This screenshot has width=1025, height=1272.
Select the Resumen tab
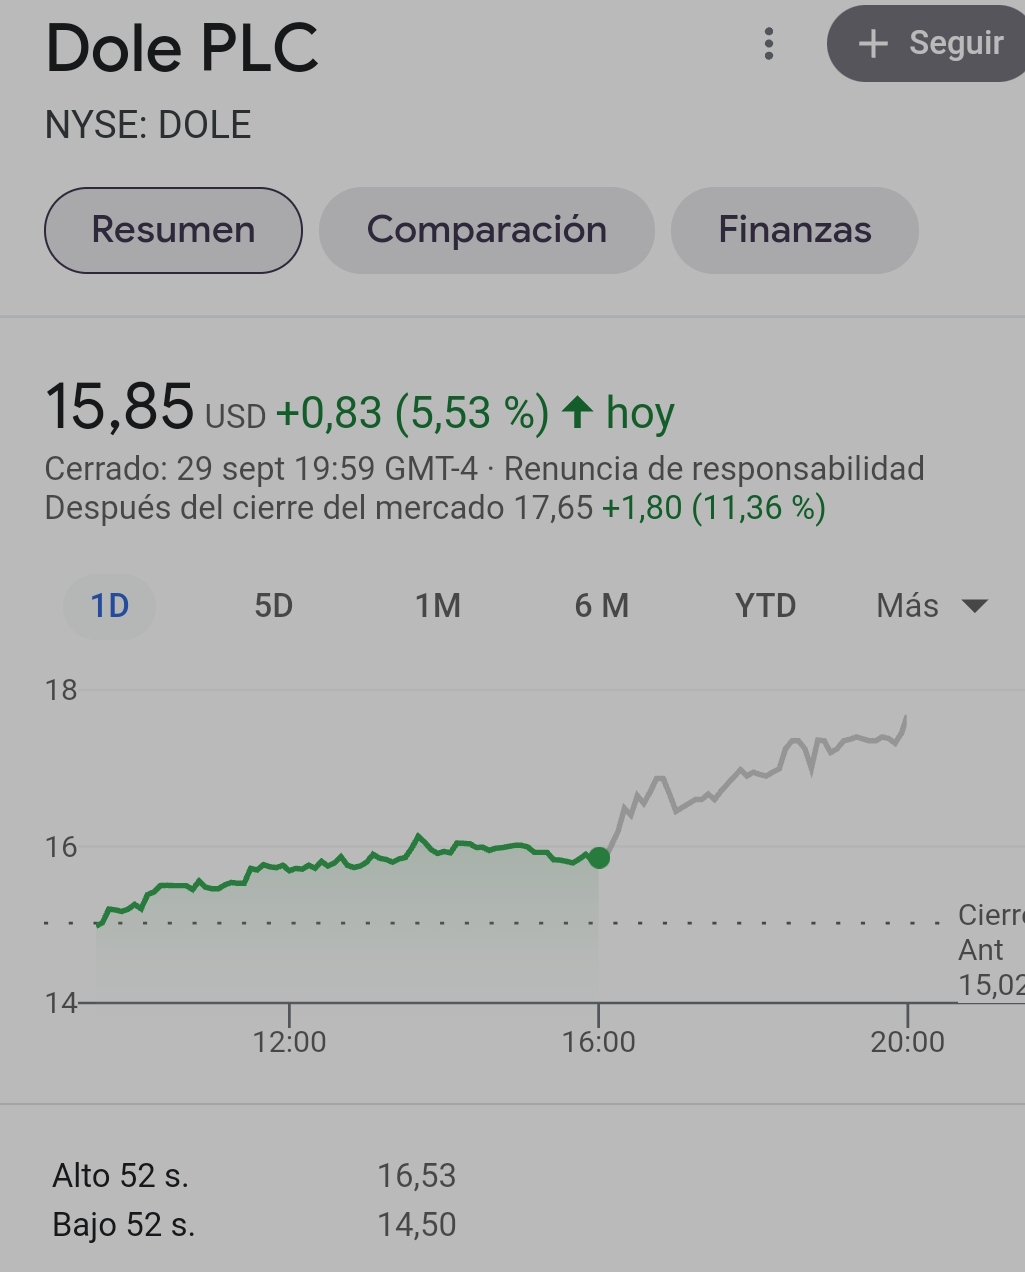(173, 230)
